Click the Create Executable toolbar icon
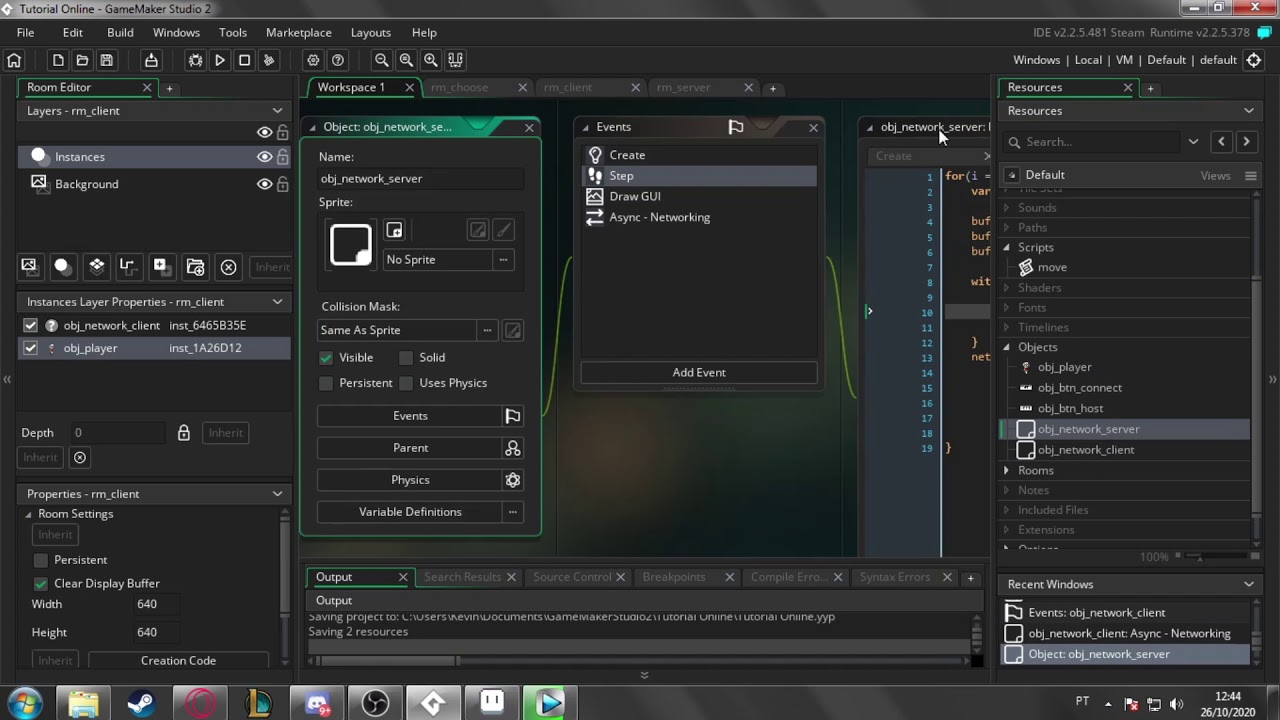 (x=151, y=60)
